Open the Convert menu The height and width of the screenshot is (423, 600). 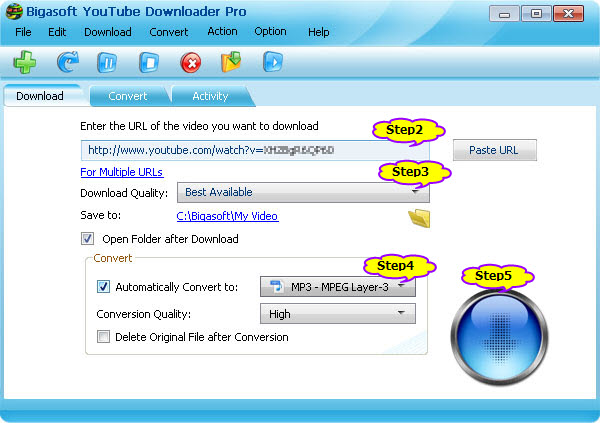[168, 32]
